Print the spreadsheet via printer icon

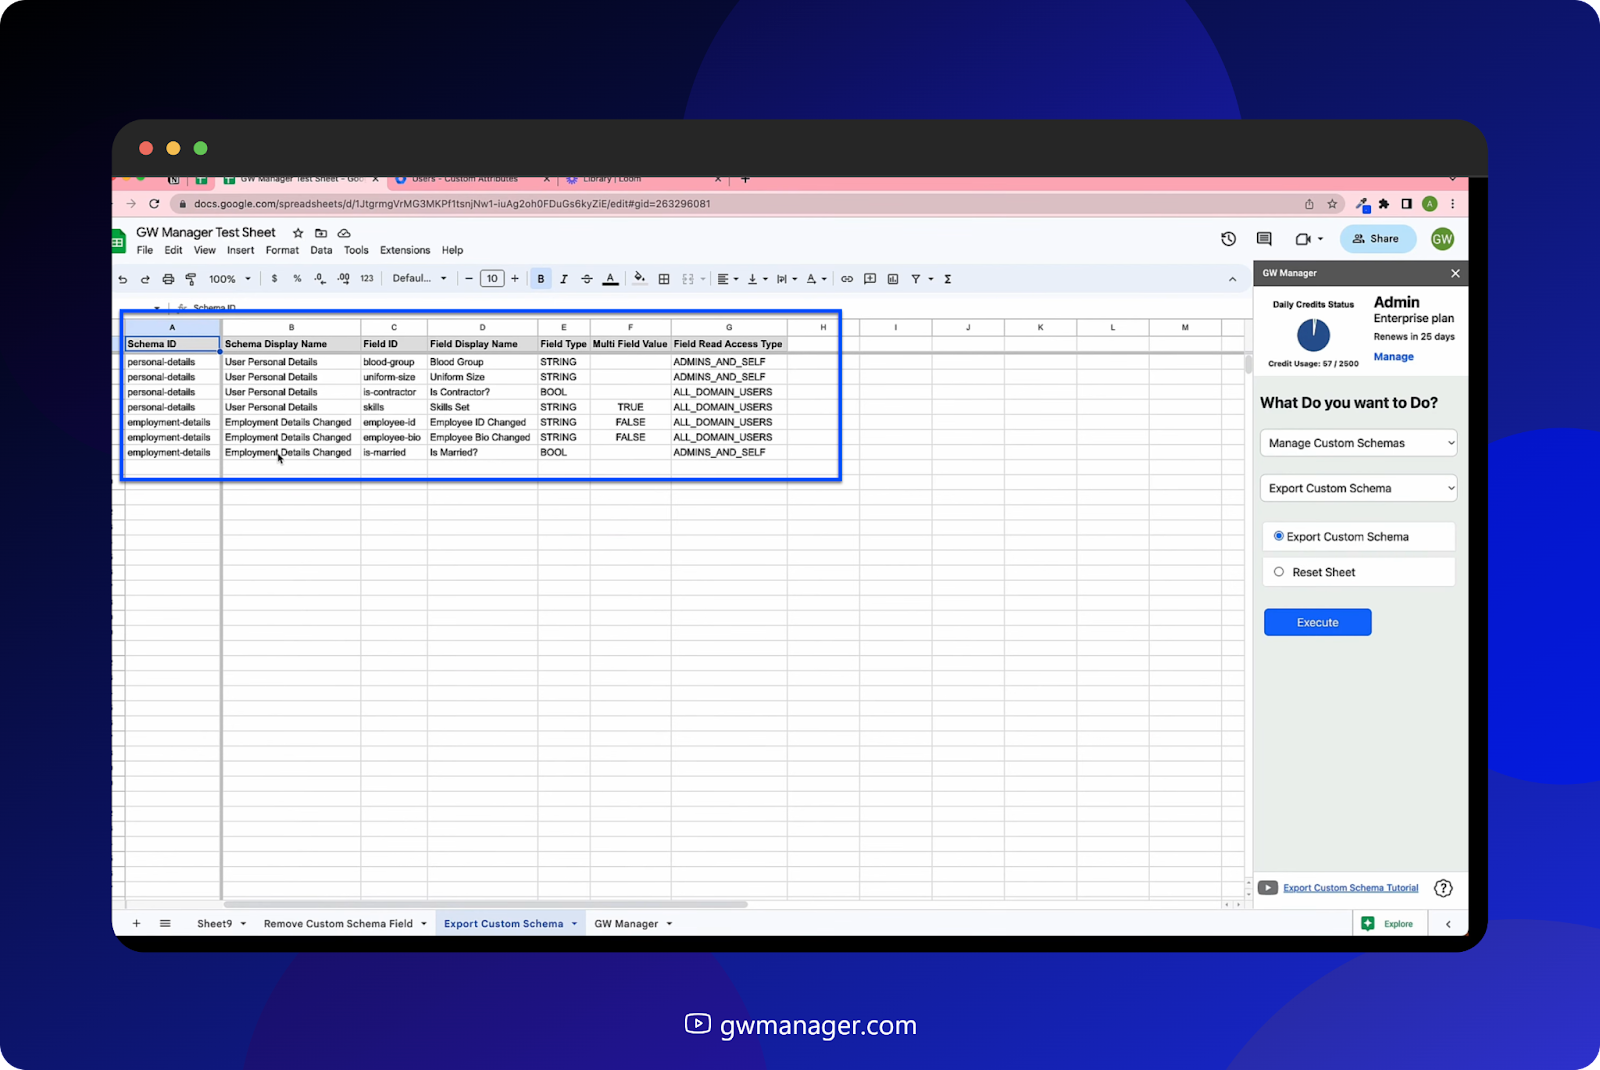pos(168,279)
